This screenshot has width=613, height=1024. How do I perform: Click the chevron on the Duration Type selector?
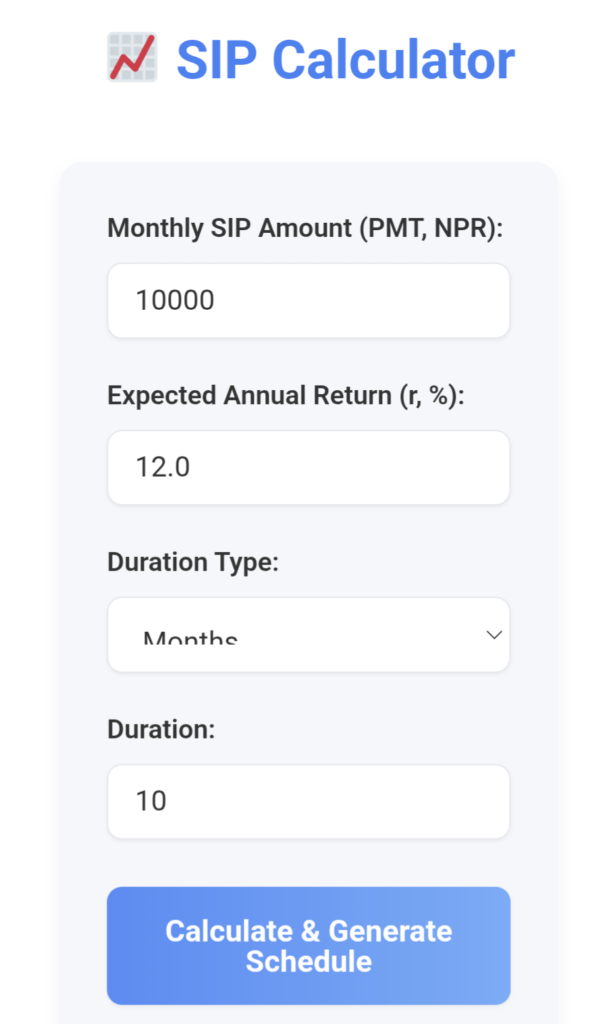(x=493, y=634)
